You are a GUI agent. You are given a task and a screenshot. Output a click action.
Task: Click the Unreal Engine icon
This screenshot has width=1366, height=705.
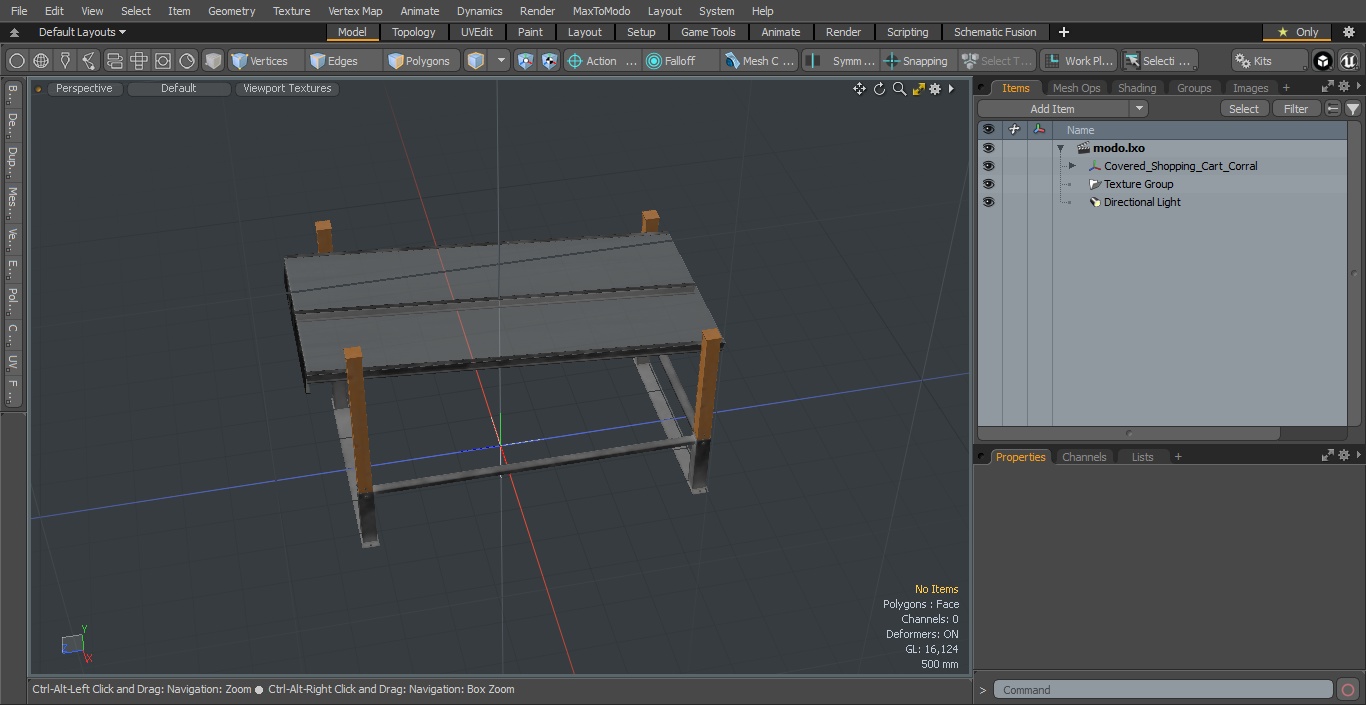pos(1348,61)
